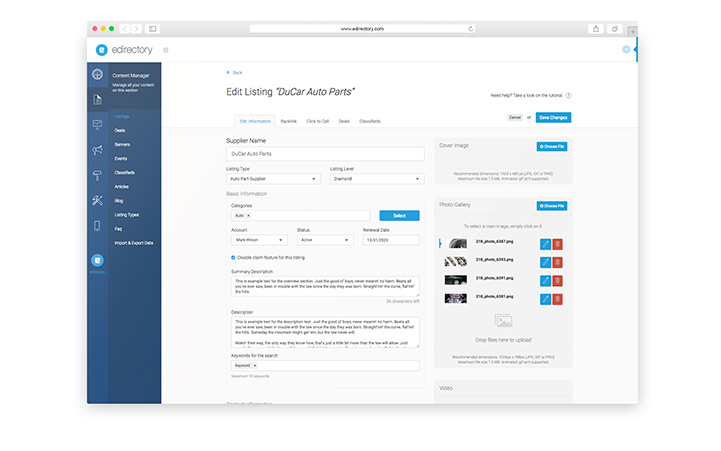Edit photo 218_photo_6387.png with pencil icon

545,244
